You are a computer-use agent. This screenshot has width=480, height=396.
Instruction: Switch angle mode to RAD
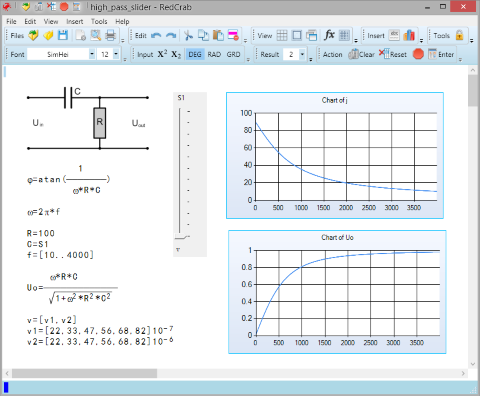click(214, 54)
